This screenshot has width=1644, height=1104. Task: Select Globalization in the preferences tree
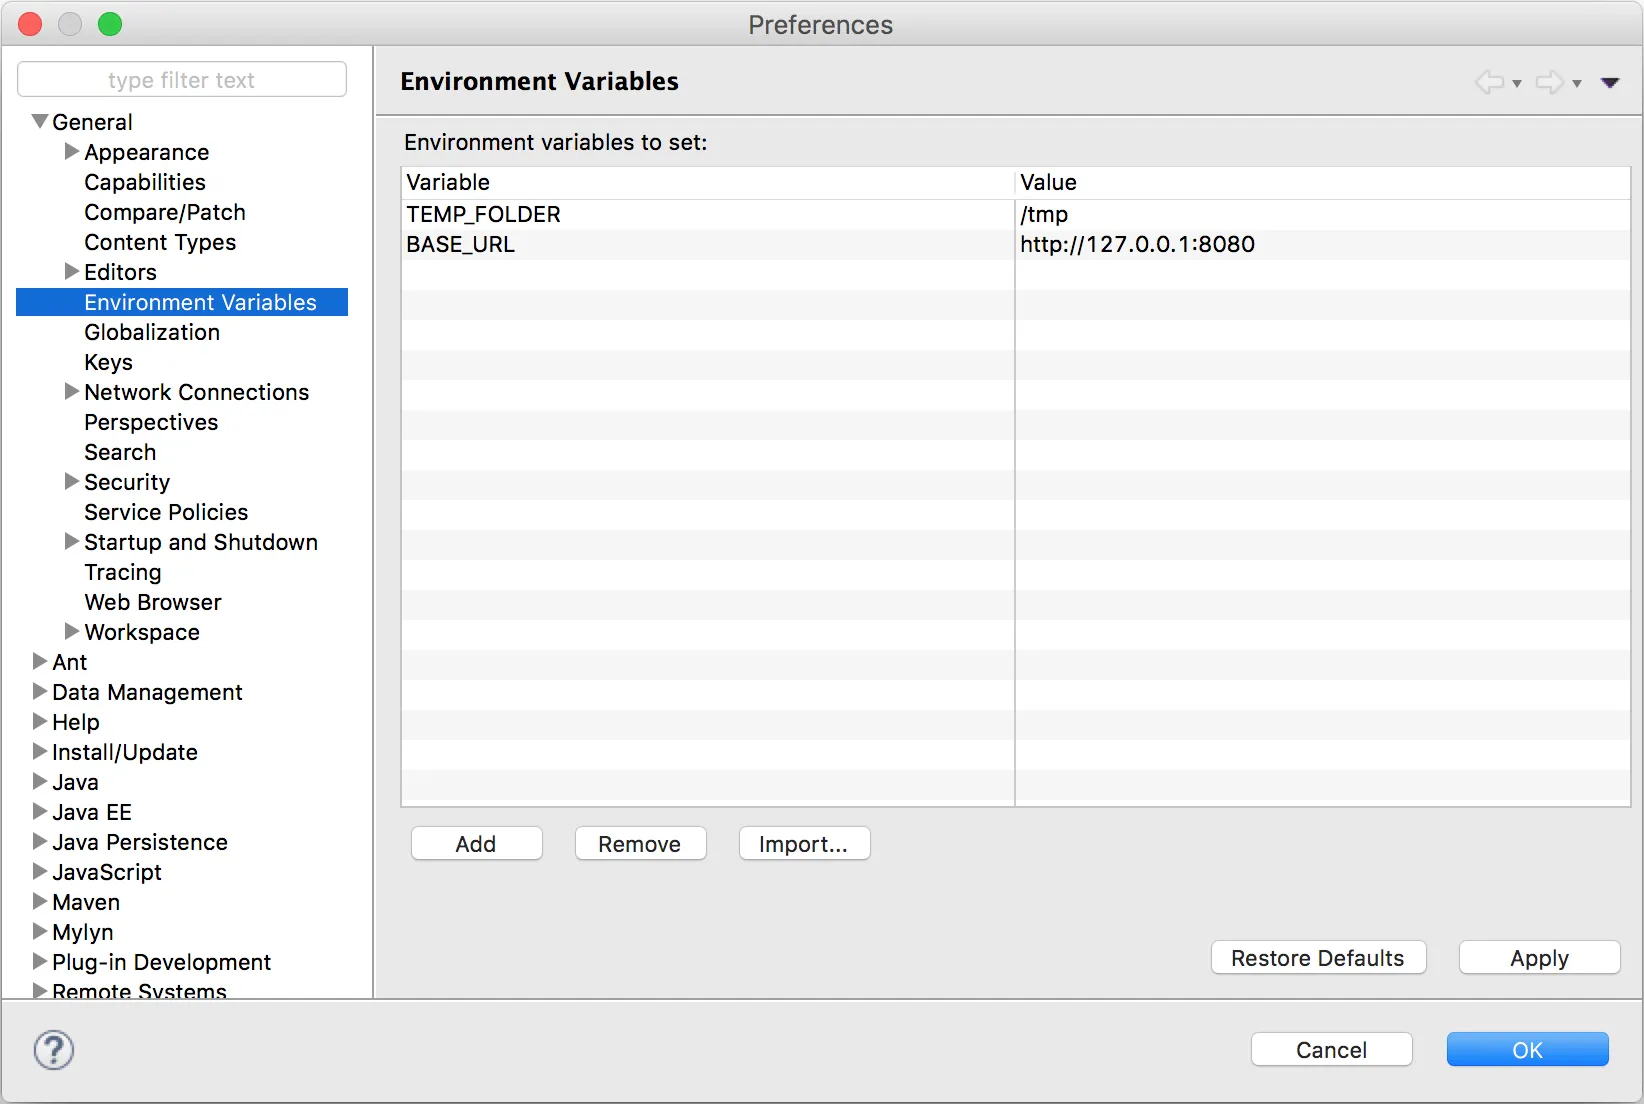[152, 332]
